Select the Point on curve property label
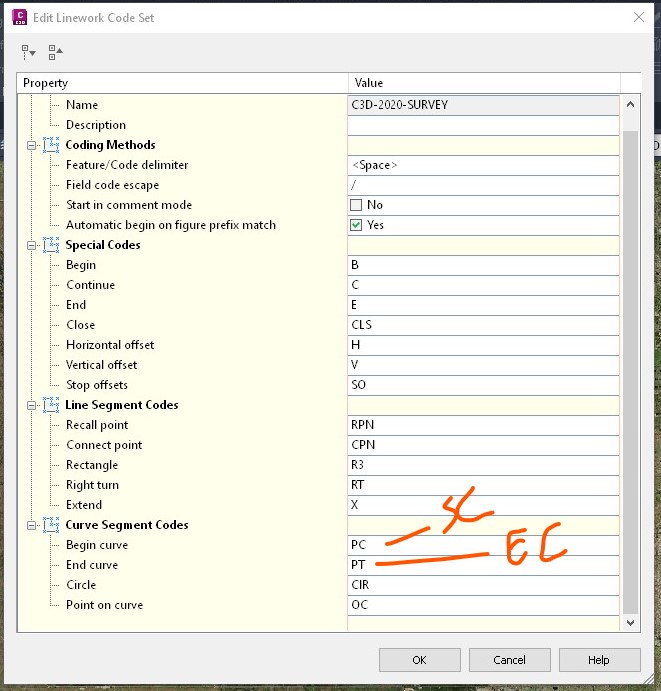Viewport: 661px width, 691px height. tap(104, 605)
